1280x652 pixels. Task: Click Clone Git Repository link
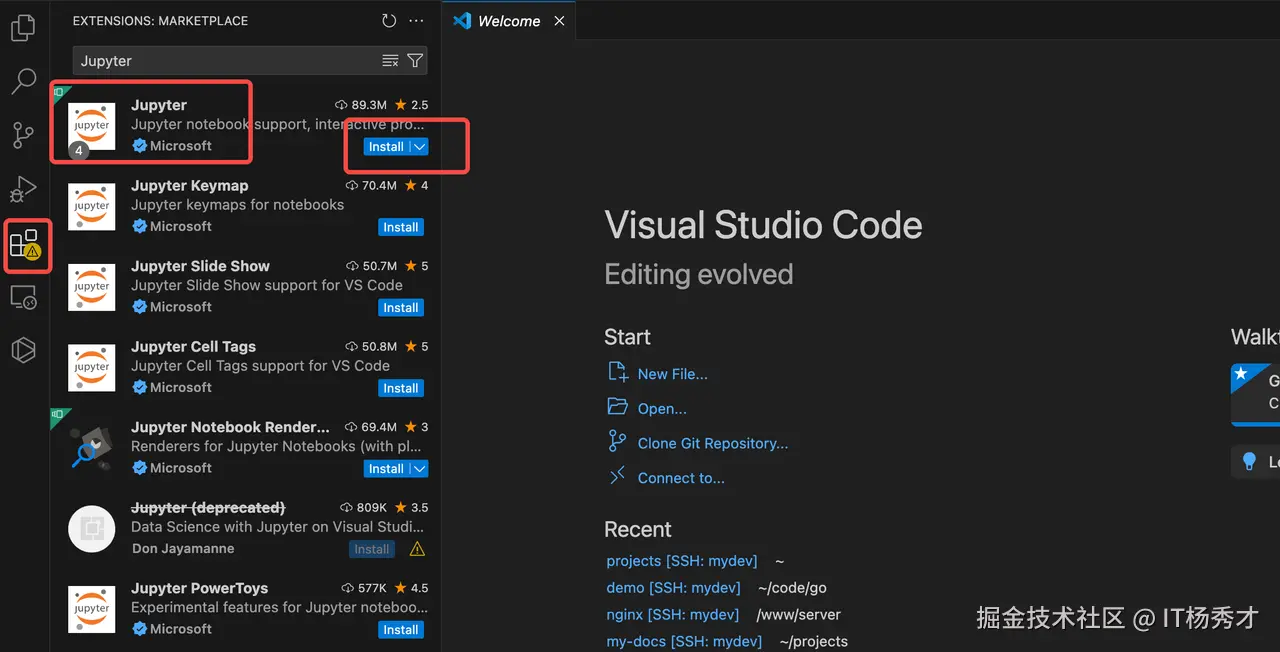coord(712,443)
